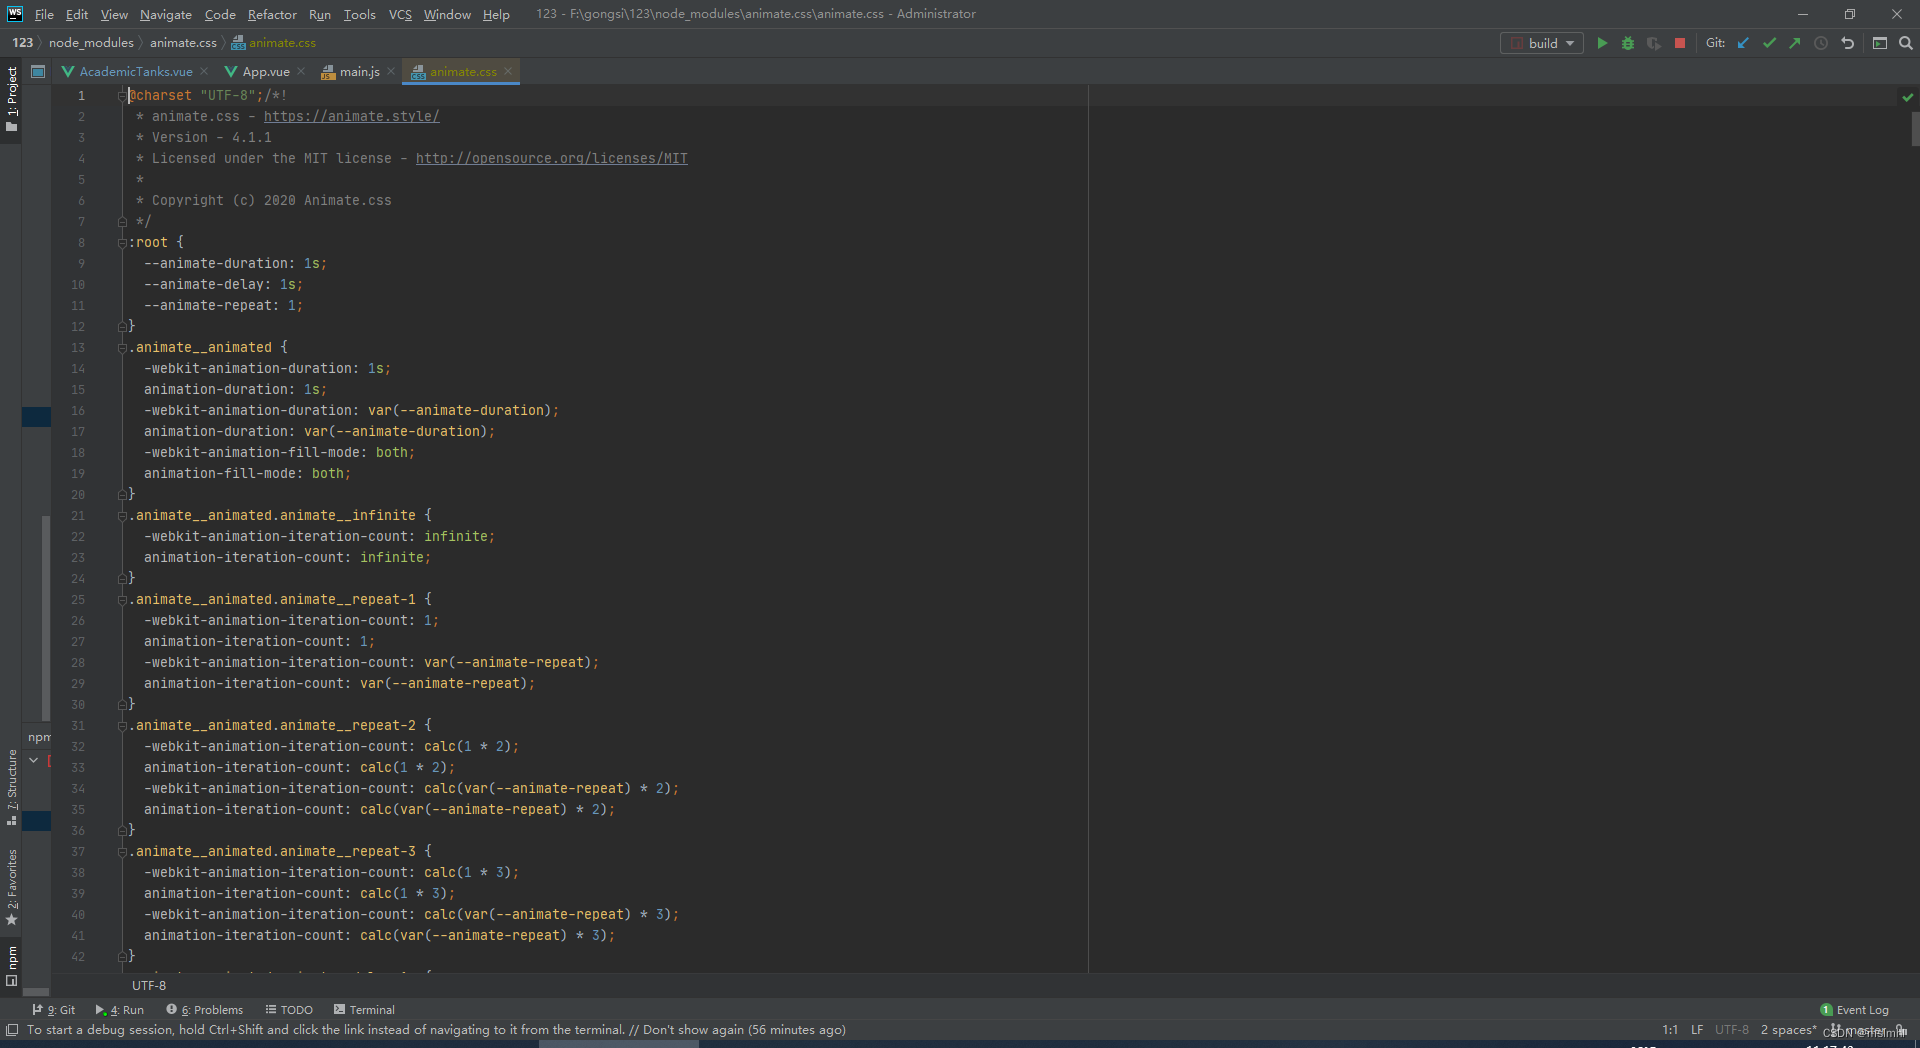Click the editor vertical scrollbar thumb

point(1914,129)
